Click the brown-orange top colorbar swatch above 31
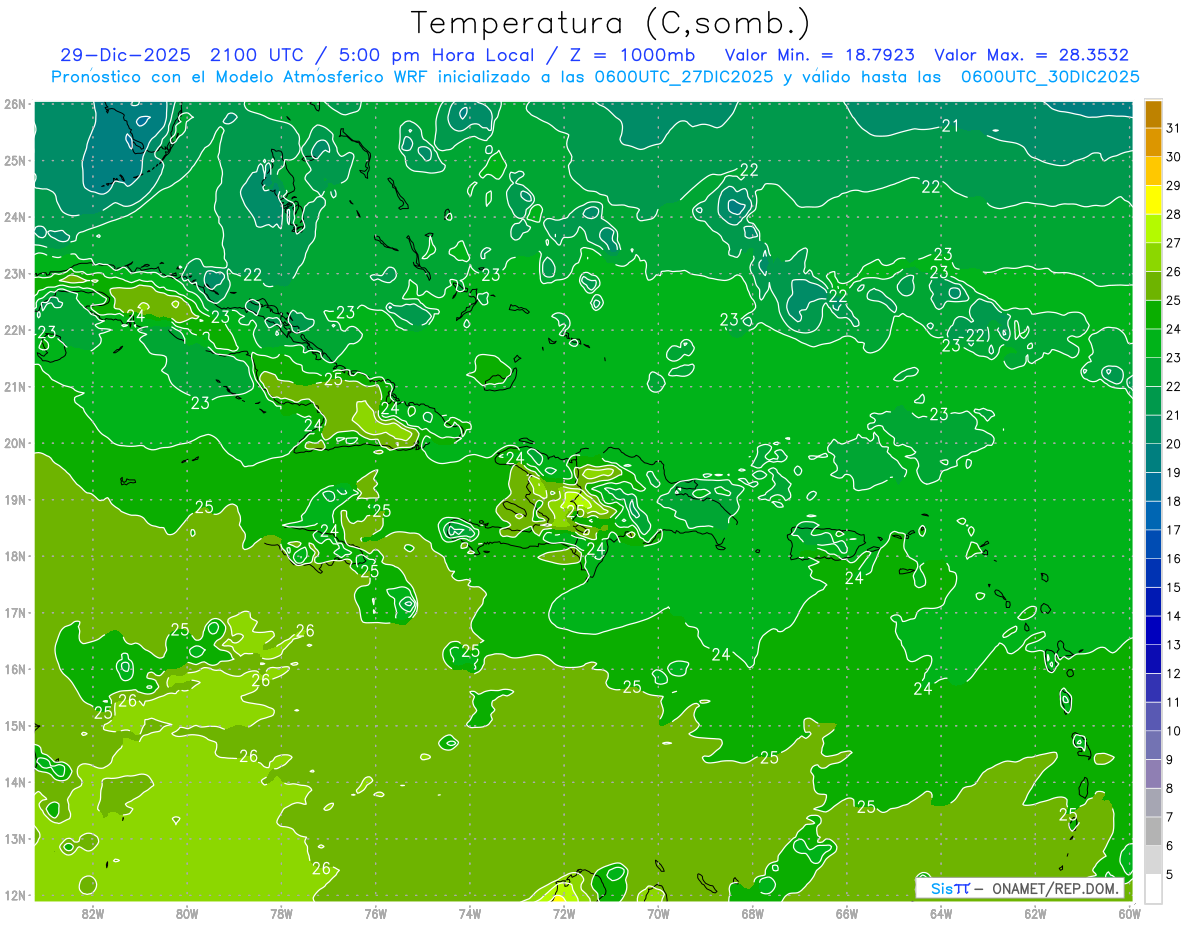This screenshot has height=927, width=1200. pyautogui.click(x=1153, y=114)
